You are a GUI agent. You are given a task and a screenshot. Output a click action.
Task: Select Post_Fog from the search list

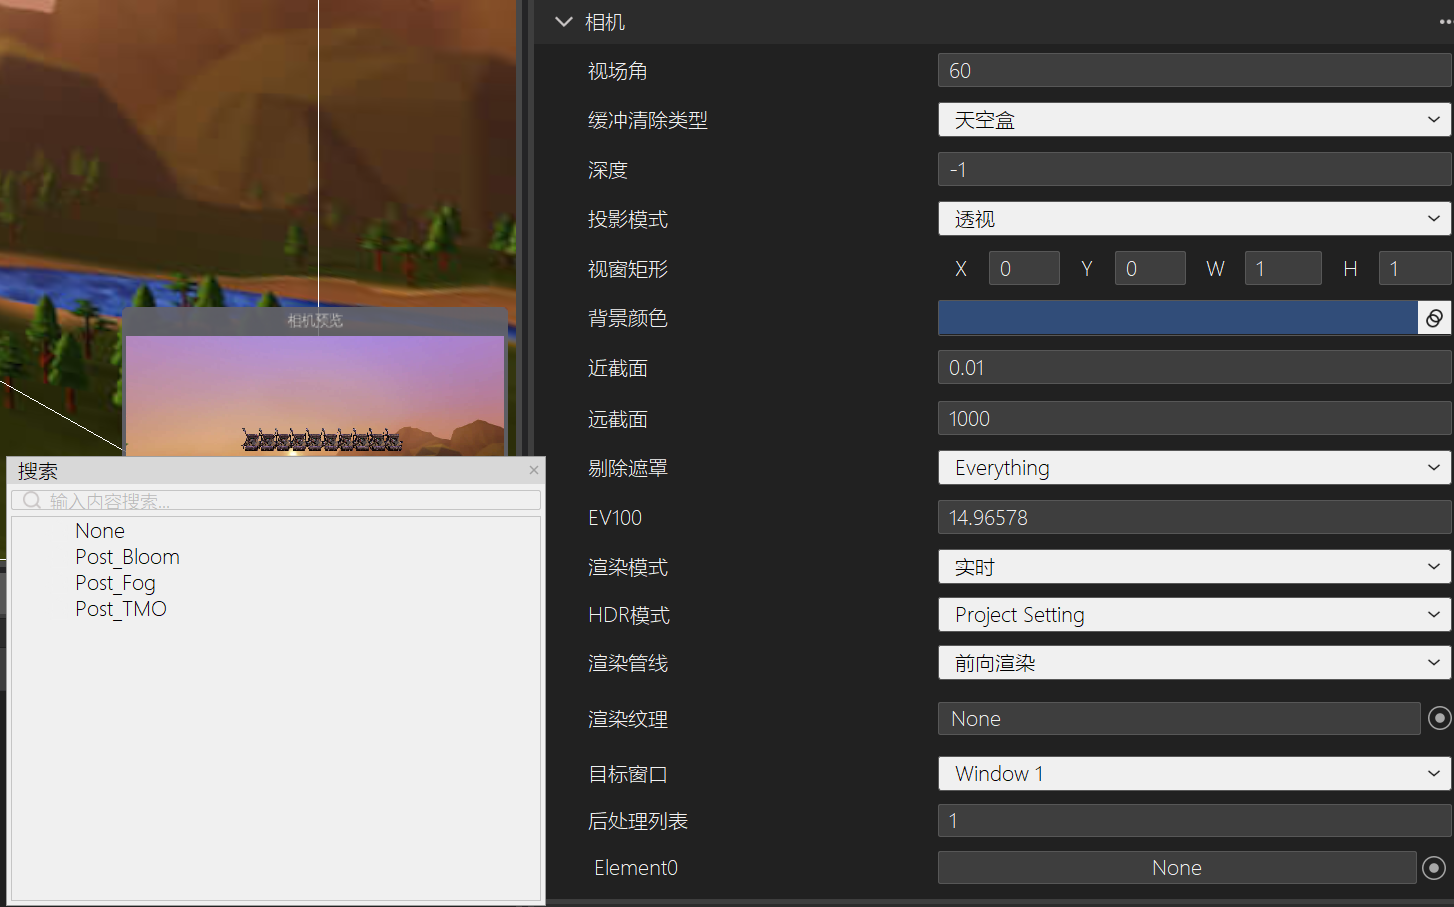tap(115, 583)
